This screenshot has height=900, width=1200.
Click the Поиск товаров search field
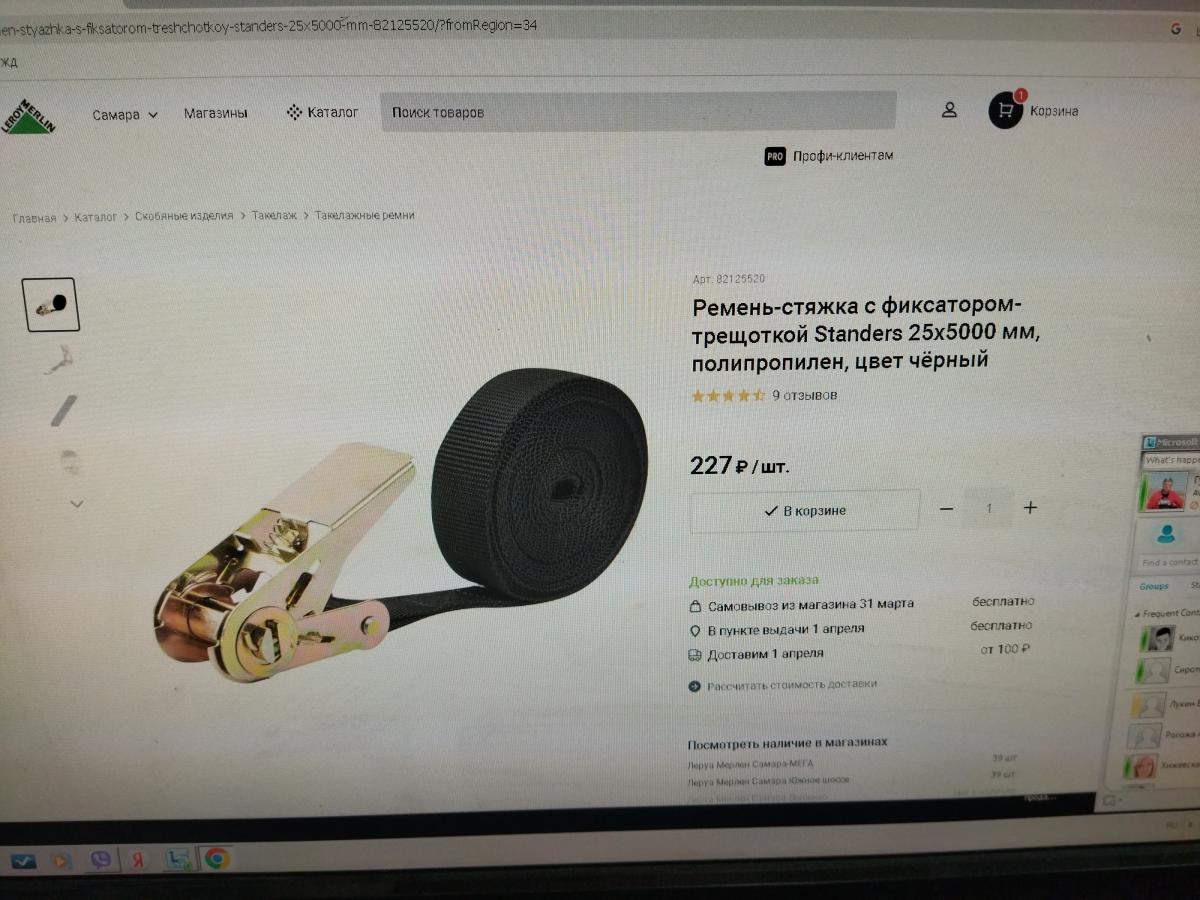[x=638, y=112]
